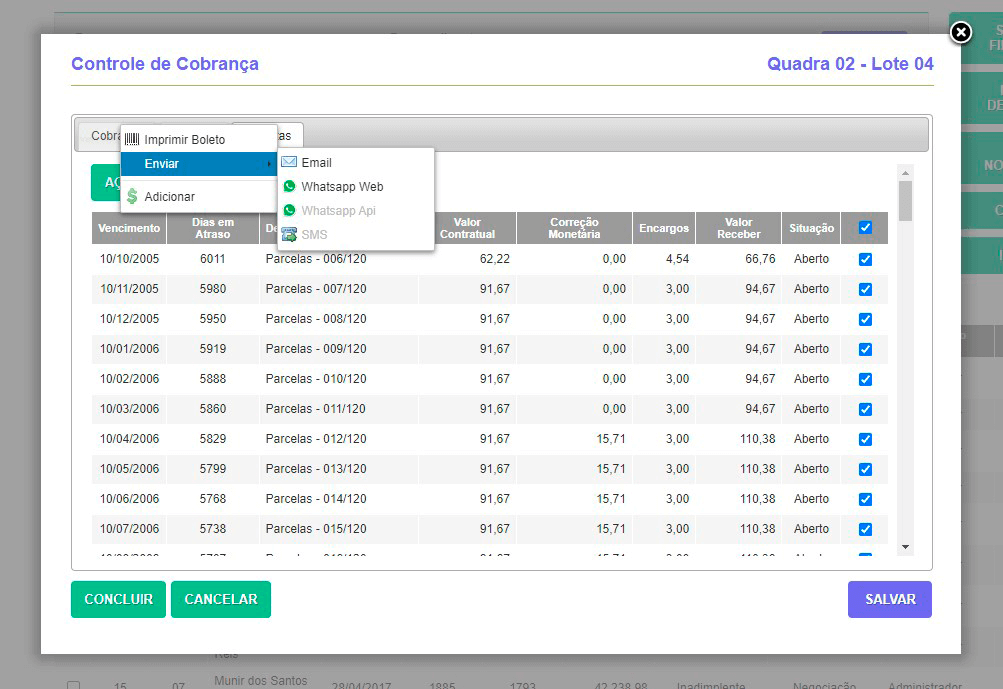Click the SALVAR button

pos(889,599)
